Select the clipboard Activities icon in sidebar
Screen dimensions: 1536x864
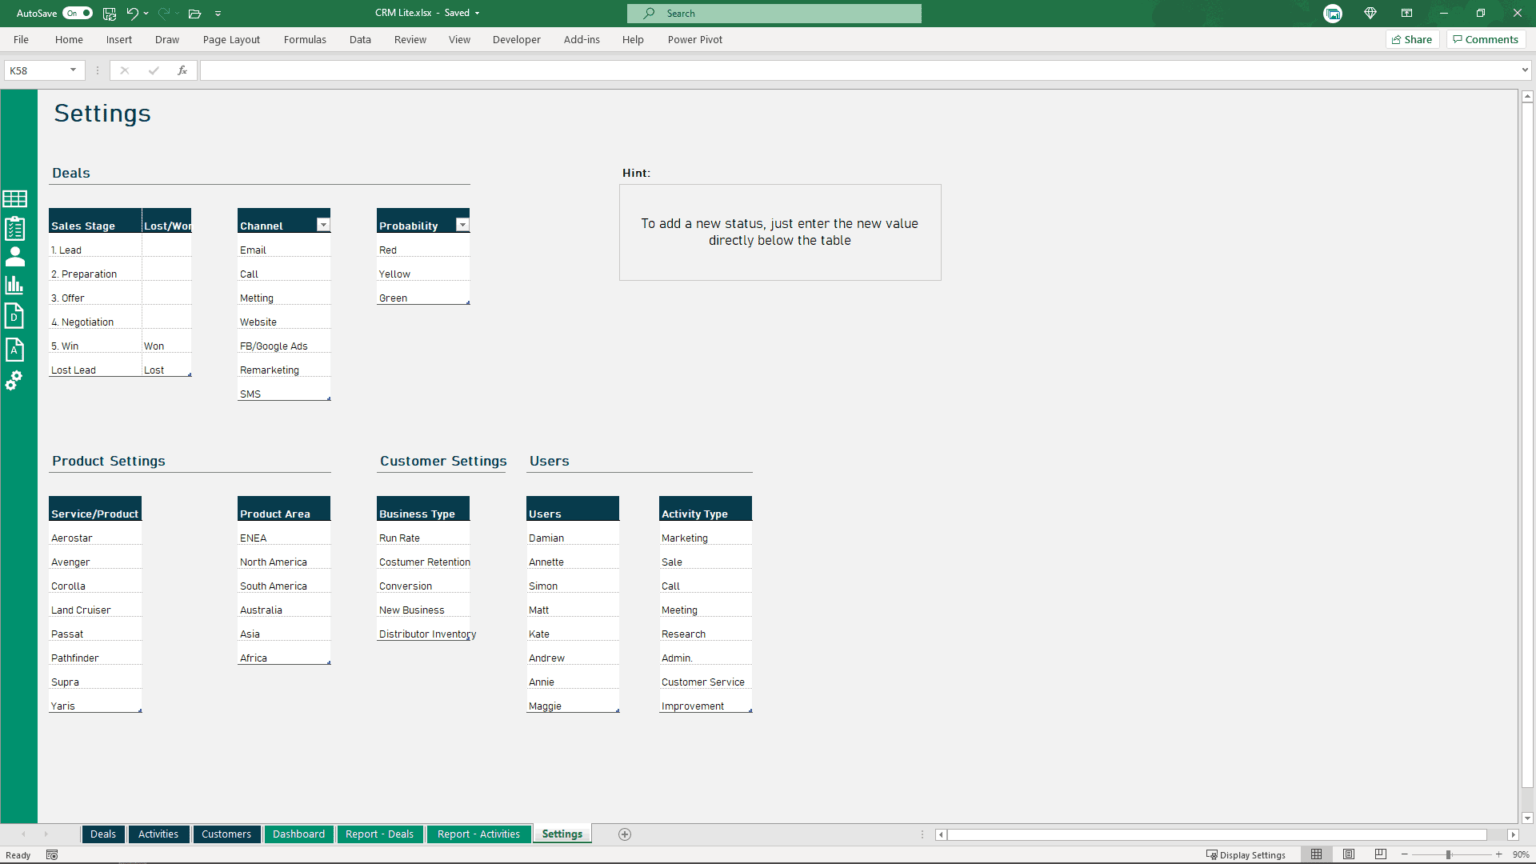click(x=15, y=227)
